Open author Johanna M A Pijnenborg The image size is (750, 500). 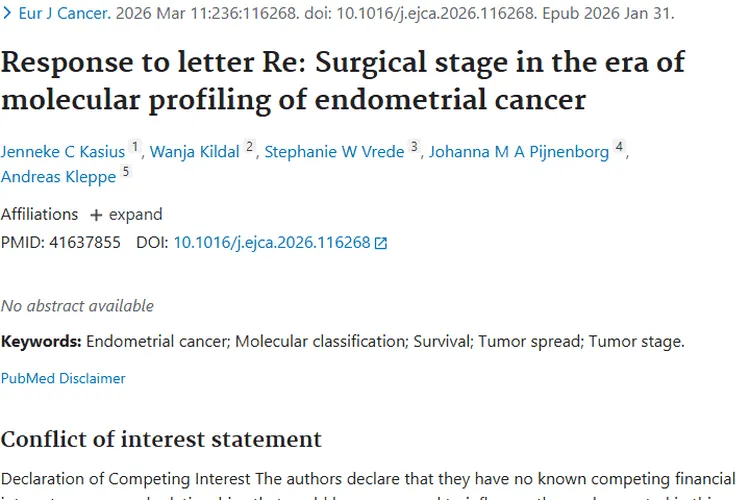pyautogui.click(x=519, y=152)
